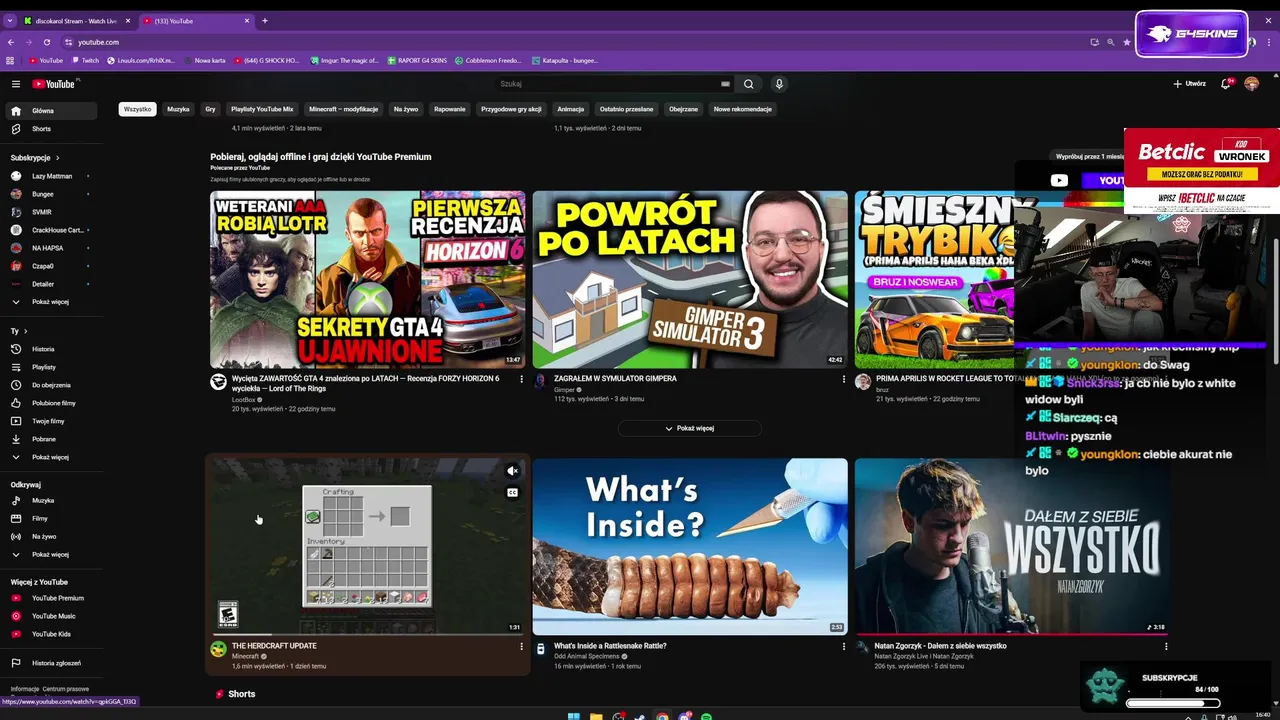
Task: Open Playlisty in the sidebar
Action: point(52,367)
